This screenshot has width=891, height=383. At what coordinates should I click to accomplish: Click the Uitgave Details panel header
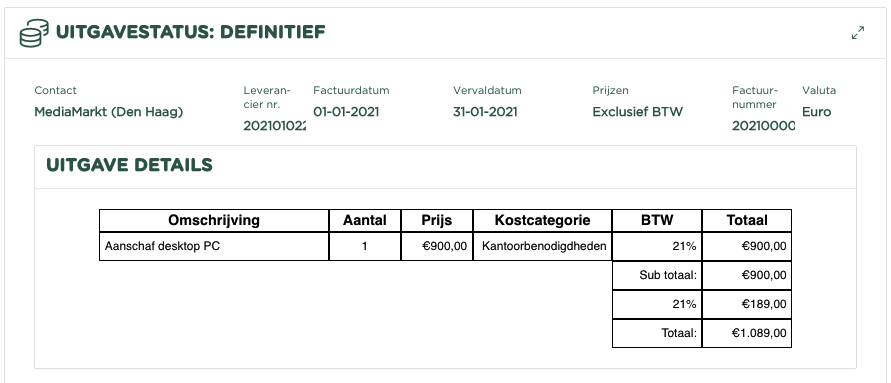tap(445, 166)
